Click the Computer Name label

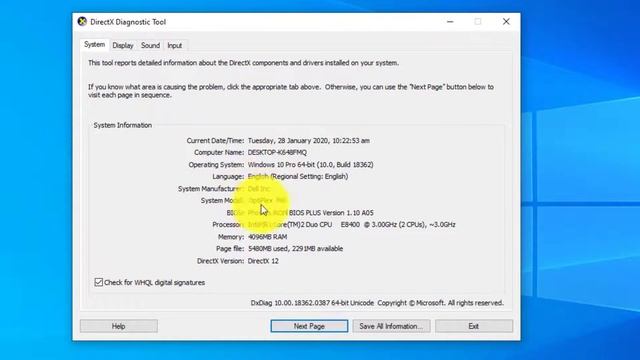point(219,152)
